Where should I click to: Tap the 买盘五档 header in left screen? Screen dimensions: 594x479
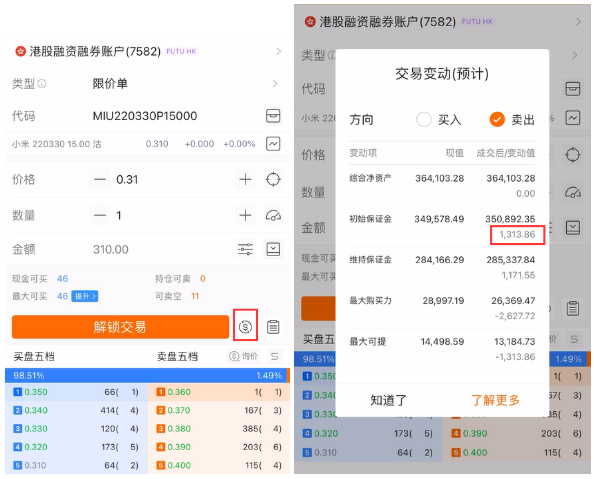click(x=34, y=356)
